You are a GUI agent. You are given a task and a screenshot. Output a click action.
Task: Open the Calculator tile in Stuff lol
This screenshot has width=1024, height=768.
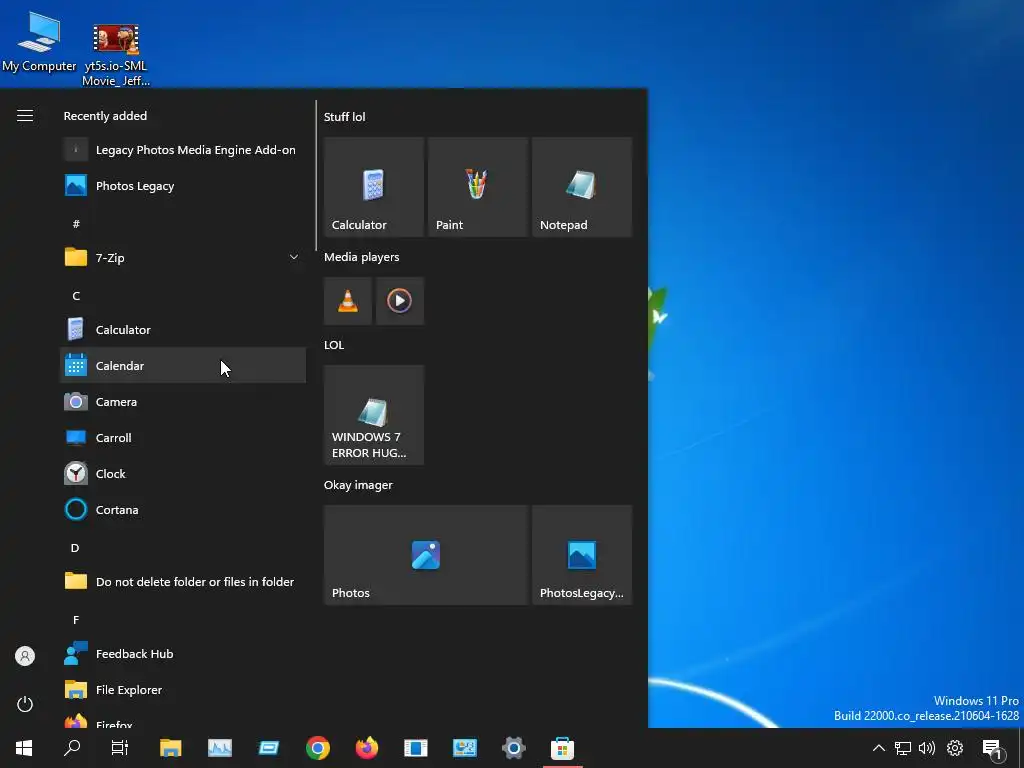point(374,187)
